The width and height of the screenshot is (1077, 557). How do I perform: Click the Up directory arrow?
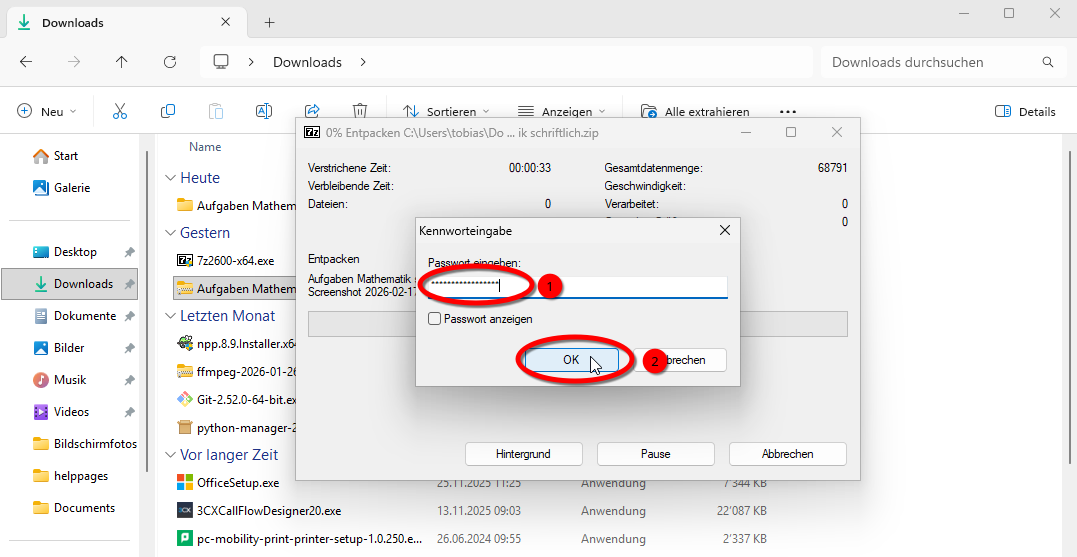(122, 62)
